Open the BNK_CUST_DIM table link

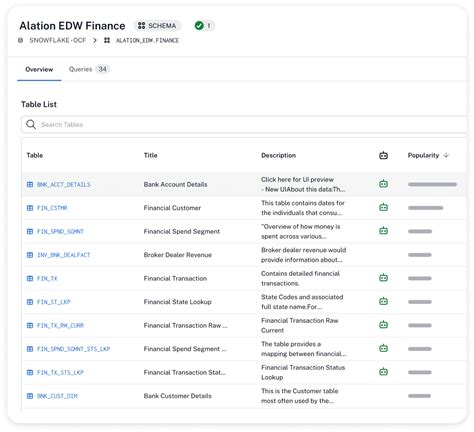tap(57, 396)
